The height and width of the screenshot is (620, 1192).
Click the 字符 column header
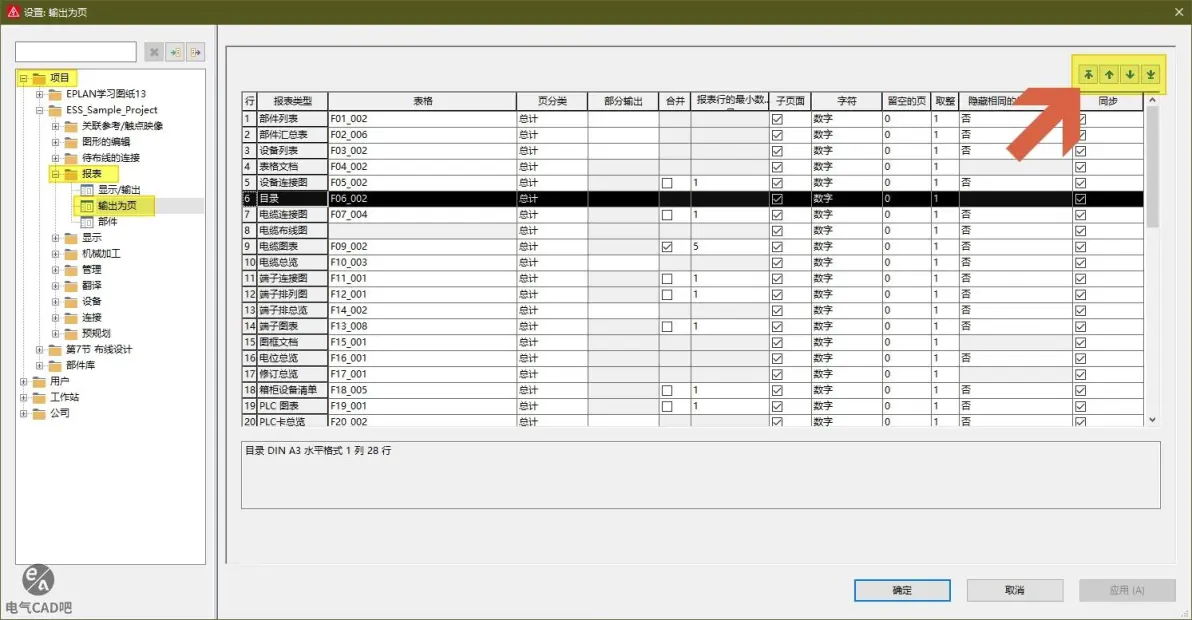pos(846,101)
